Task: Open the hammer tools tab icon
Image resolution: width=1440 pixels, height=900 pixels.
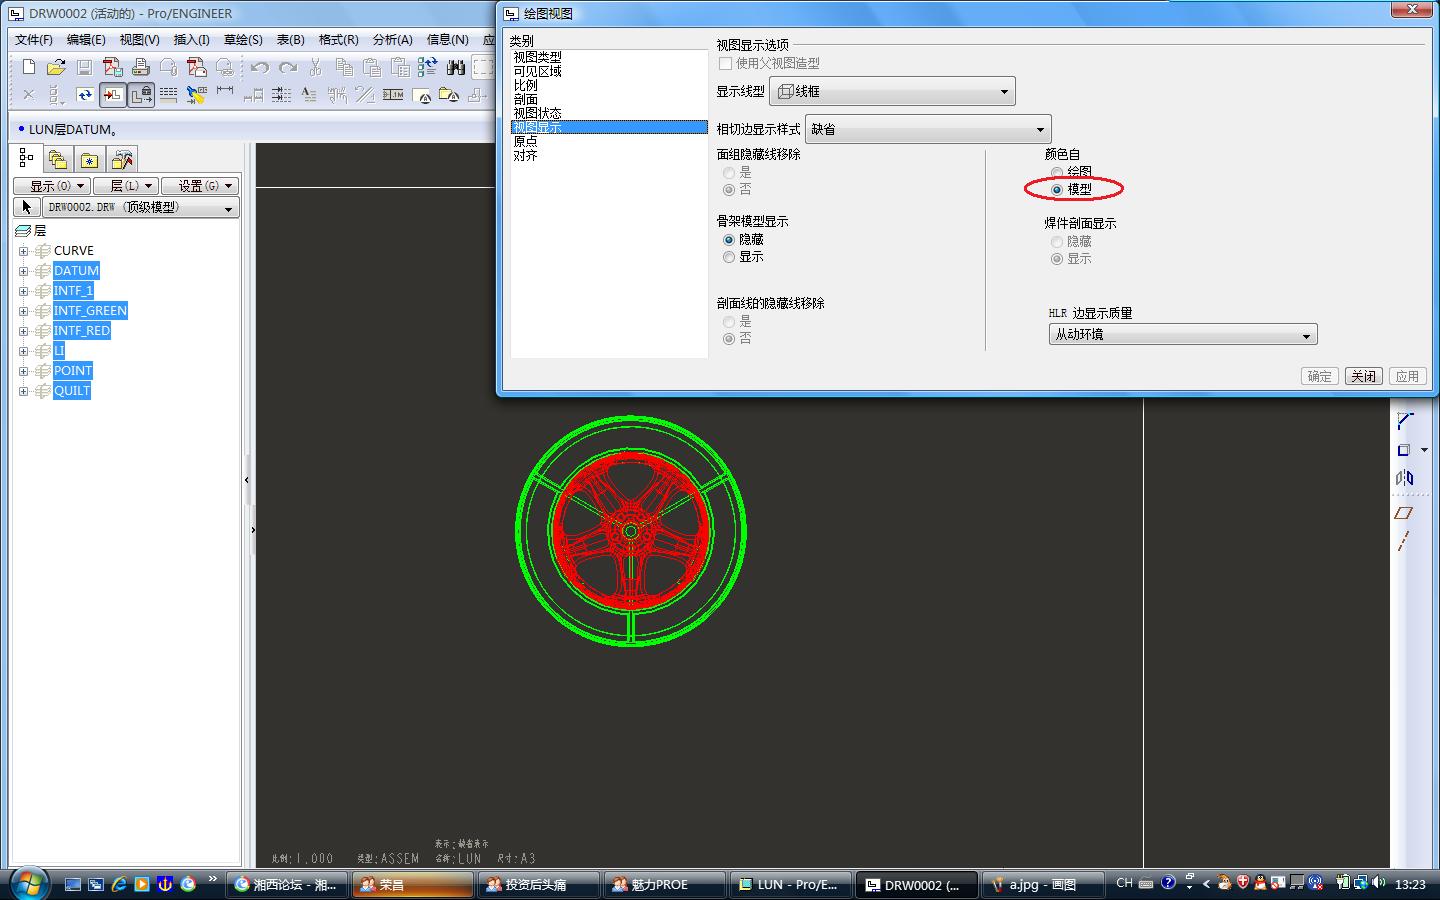Action: click(122, 159)
